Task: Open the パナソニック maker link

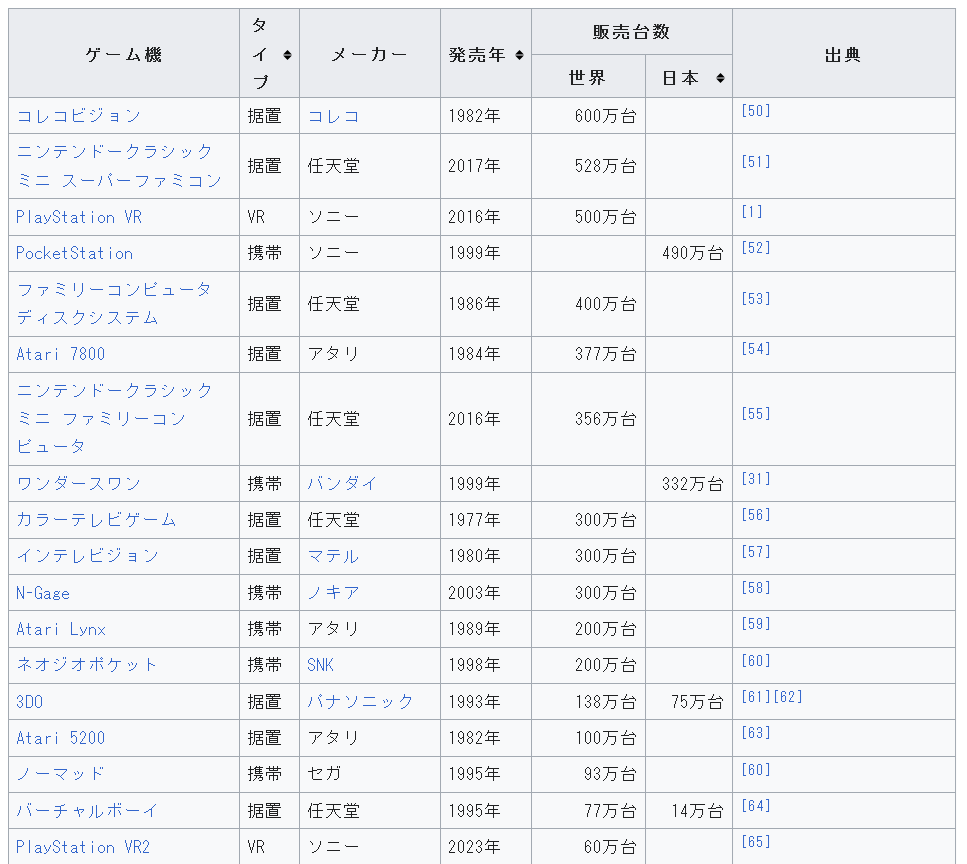Action: coord(360,701)
